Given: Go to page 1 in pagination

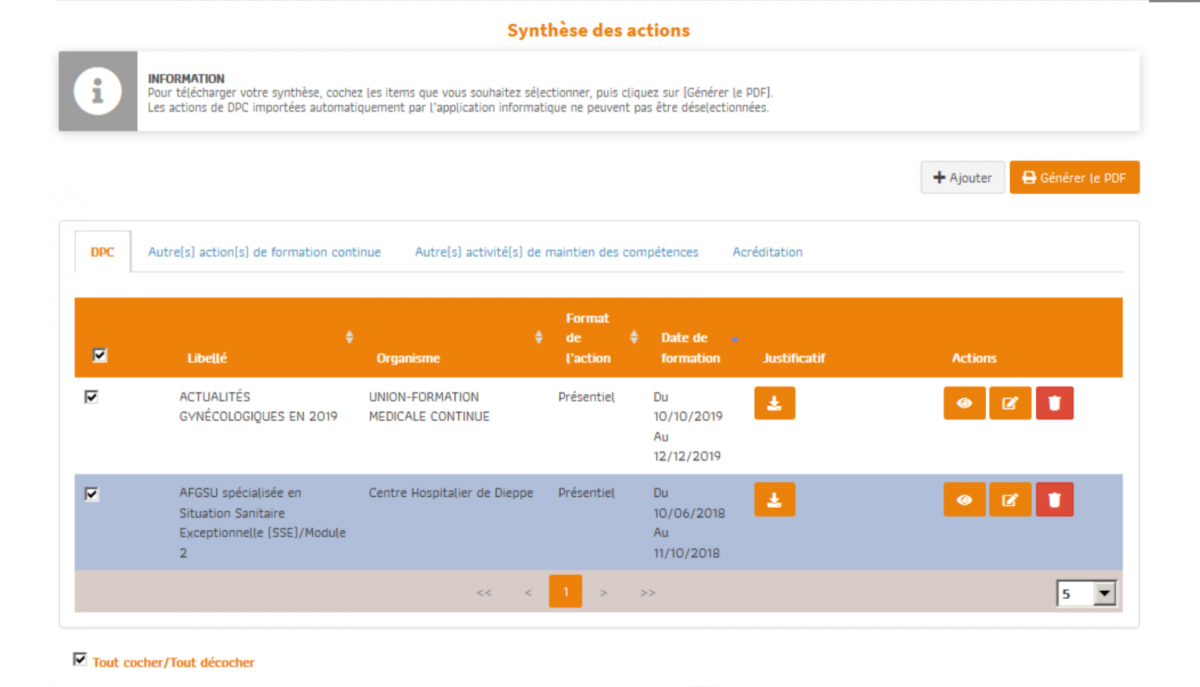Looking at the screenshot, I should [x=565, y=592].
